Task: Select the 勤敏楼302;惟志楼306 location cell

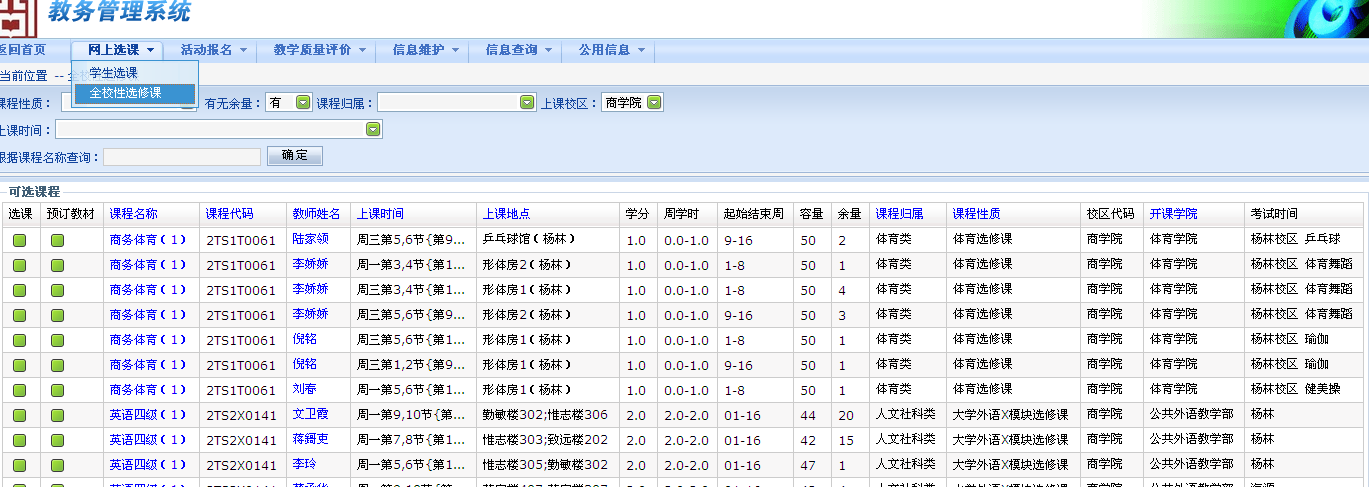Action: pos(547,415)
